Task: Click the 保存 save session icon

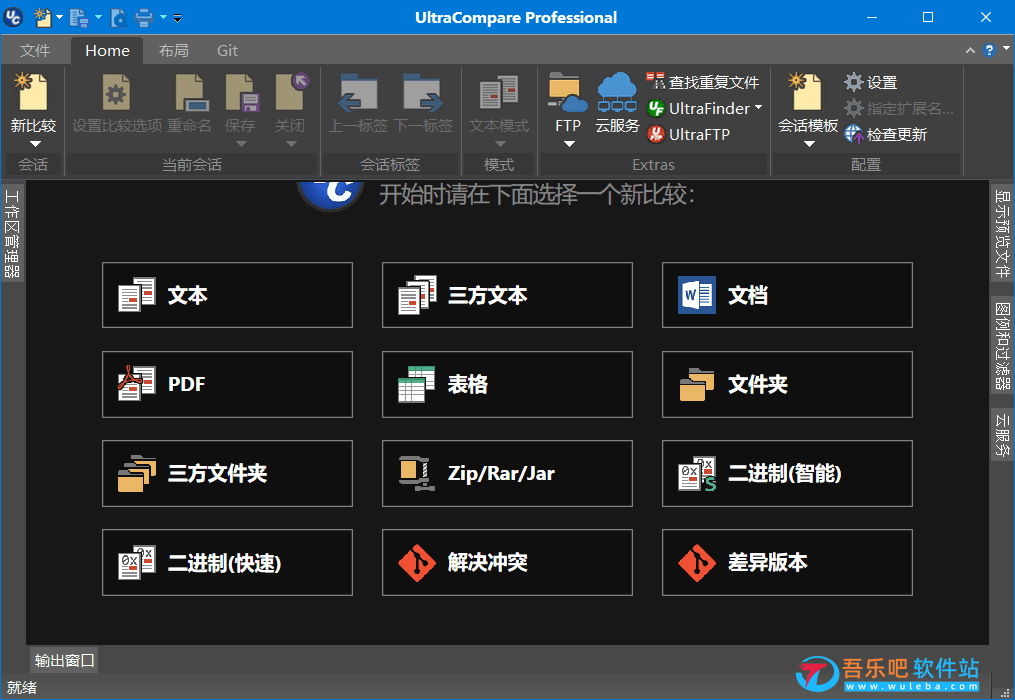Action: 241,92
